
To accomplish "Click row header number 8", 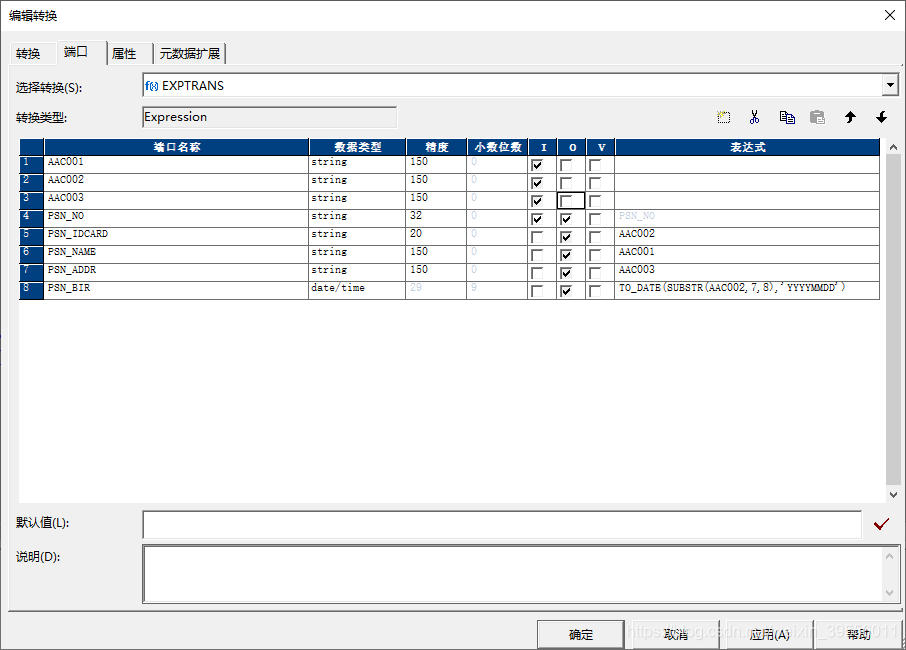I will pyautogui.click(x=32, y=290).
